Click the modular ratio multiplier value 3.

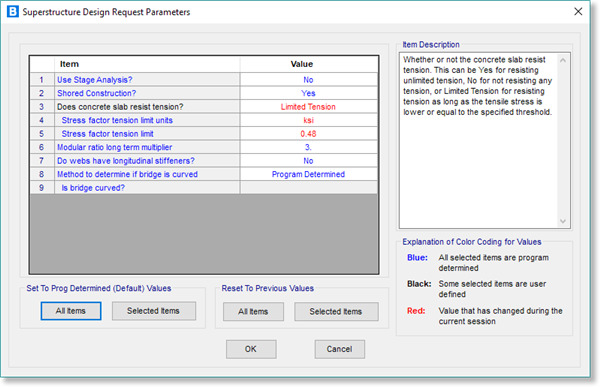(x=308, y=147)
